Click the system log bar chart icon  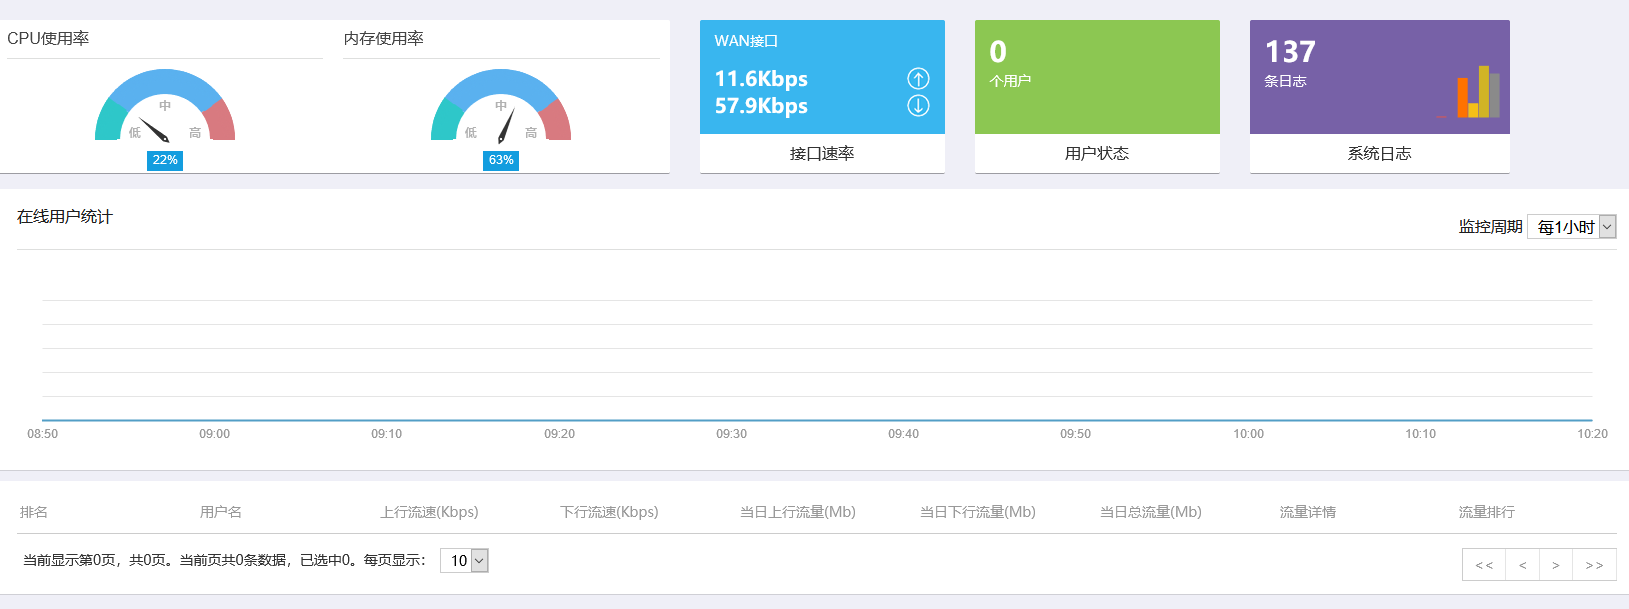click(x=1469, y=92)
